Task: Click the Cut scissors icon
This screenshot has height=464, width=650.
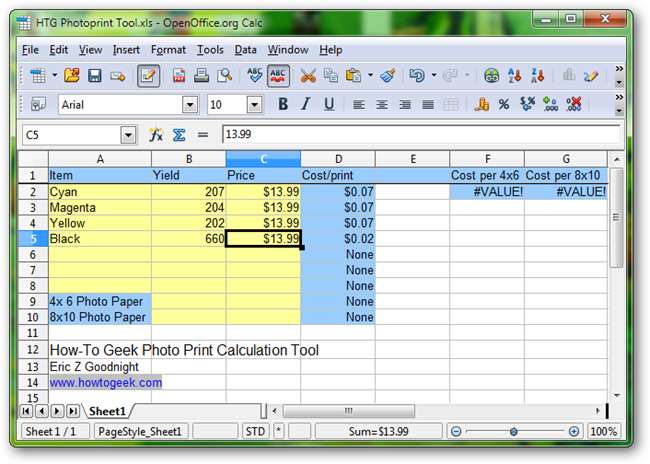Action: tap(308, 75)
